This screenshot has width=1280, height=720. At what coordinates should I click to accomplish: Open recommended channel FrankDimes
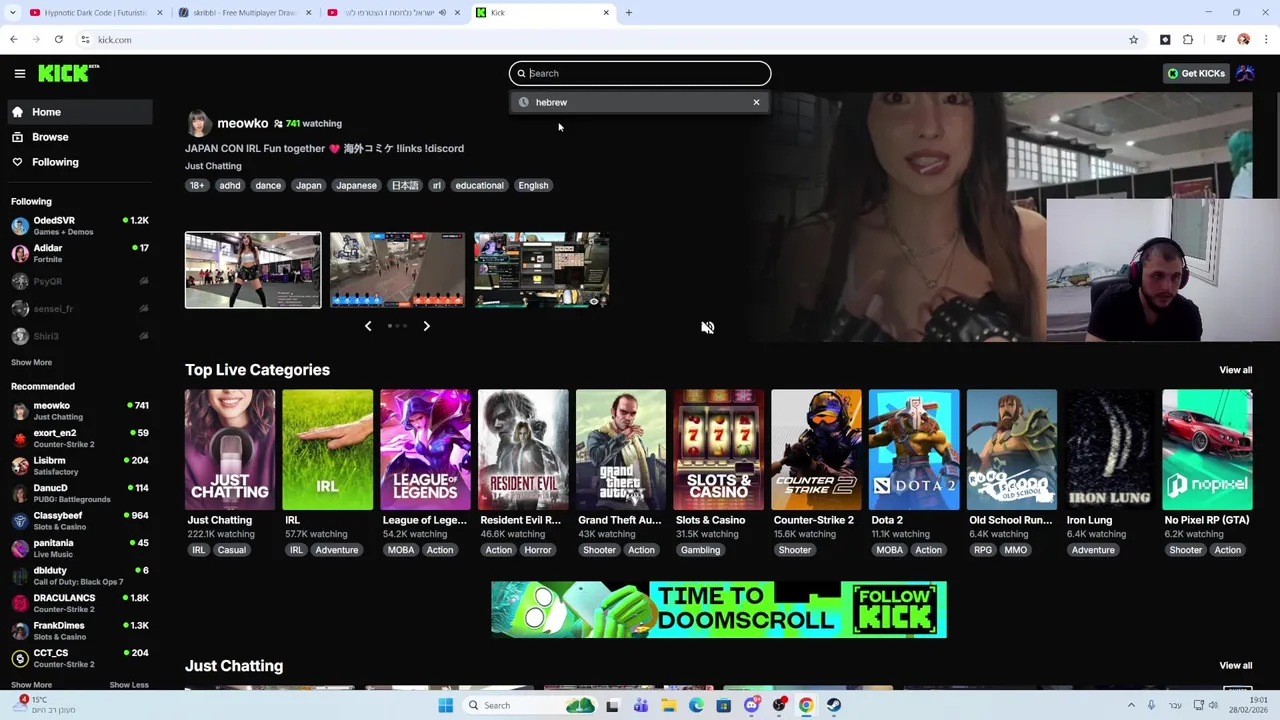[79, 630]
